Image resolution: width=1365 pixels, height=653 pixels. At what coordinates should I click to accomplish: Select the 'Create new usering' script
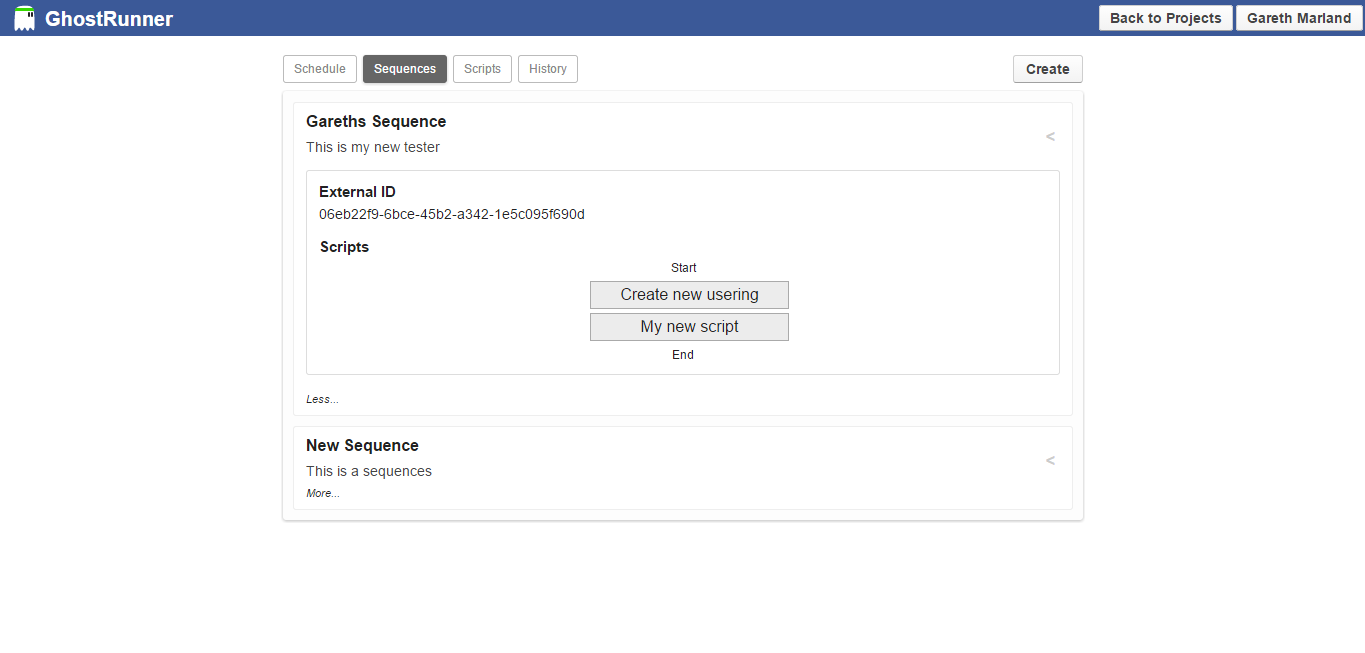pos(689,295)
